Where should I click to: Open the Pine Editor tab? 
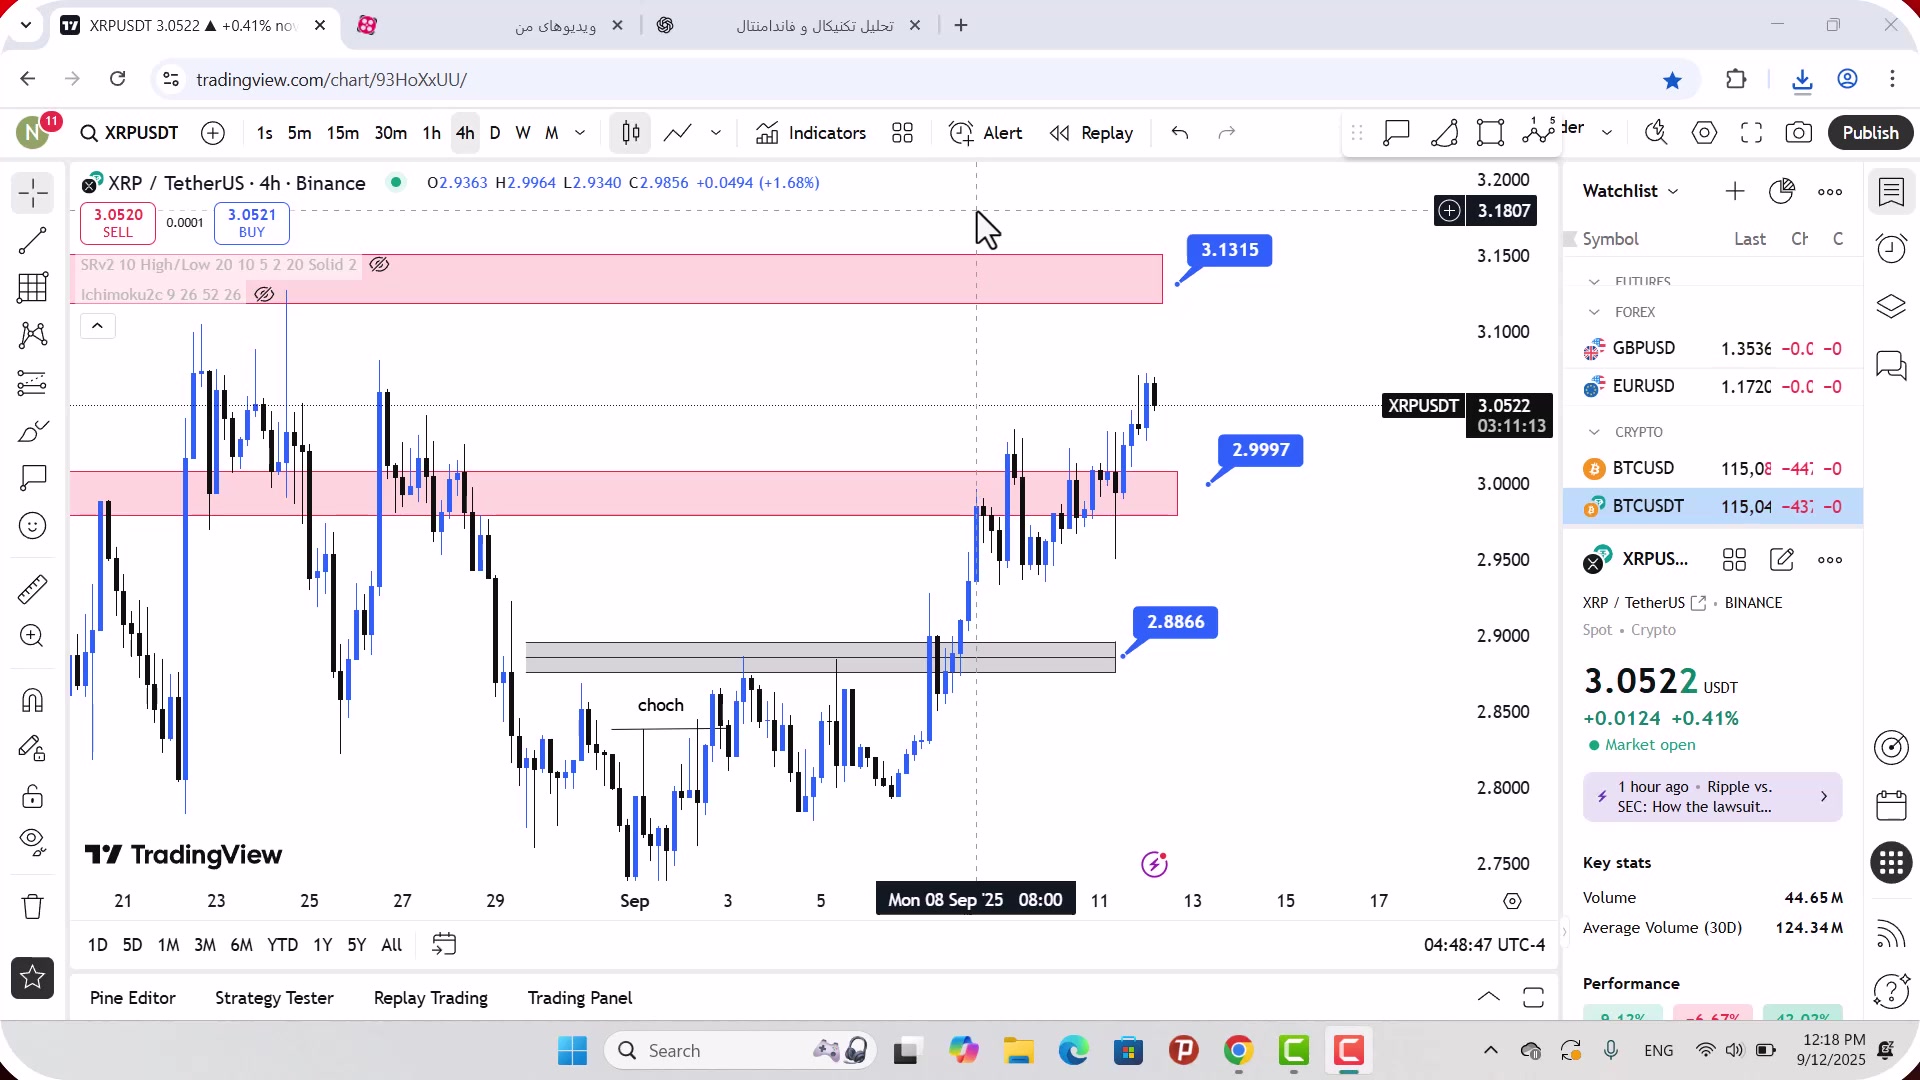click(132, 998)
